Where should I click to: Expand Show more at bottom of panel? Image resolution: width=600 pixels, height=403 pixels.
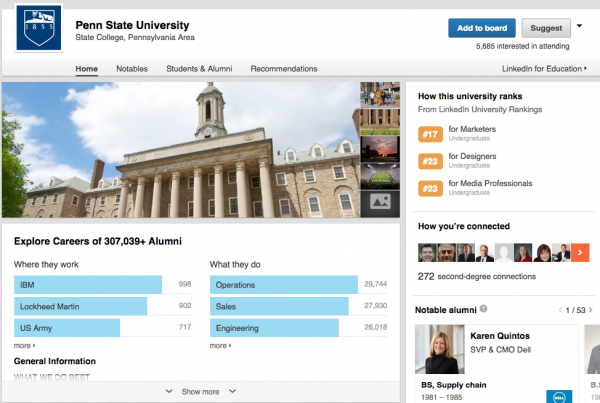(201, 392)
